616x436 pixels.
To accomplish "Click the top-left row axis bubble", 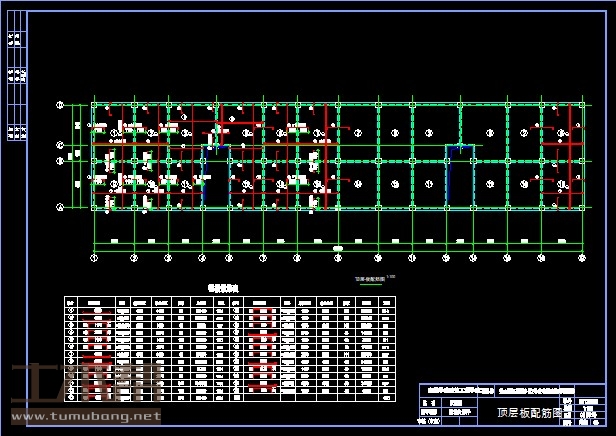I will click(60, 104).
